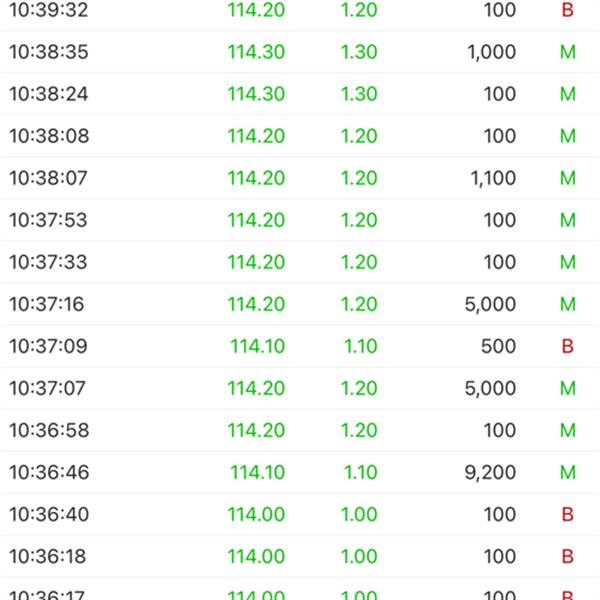Choose the 10:36:40 trade row
600x600 pixels.
point(300,515)
